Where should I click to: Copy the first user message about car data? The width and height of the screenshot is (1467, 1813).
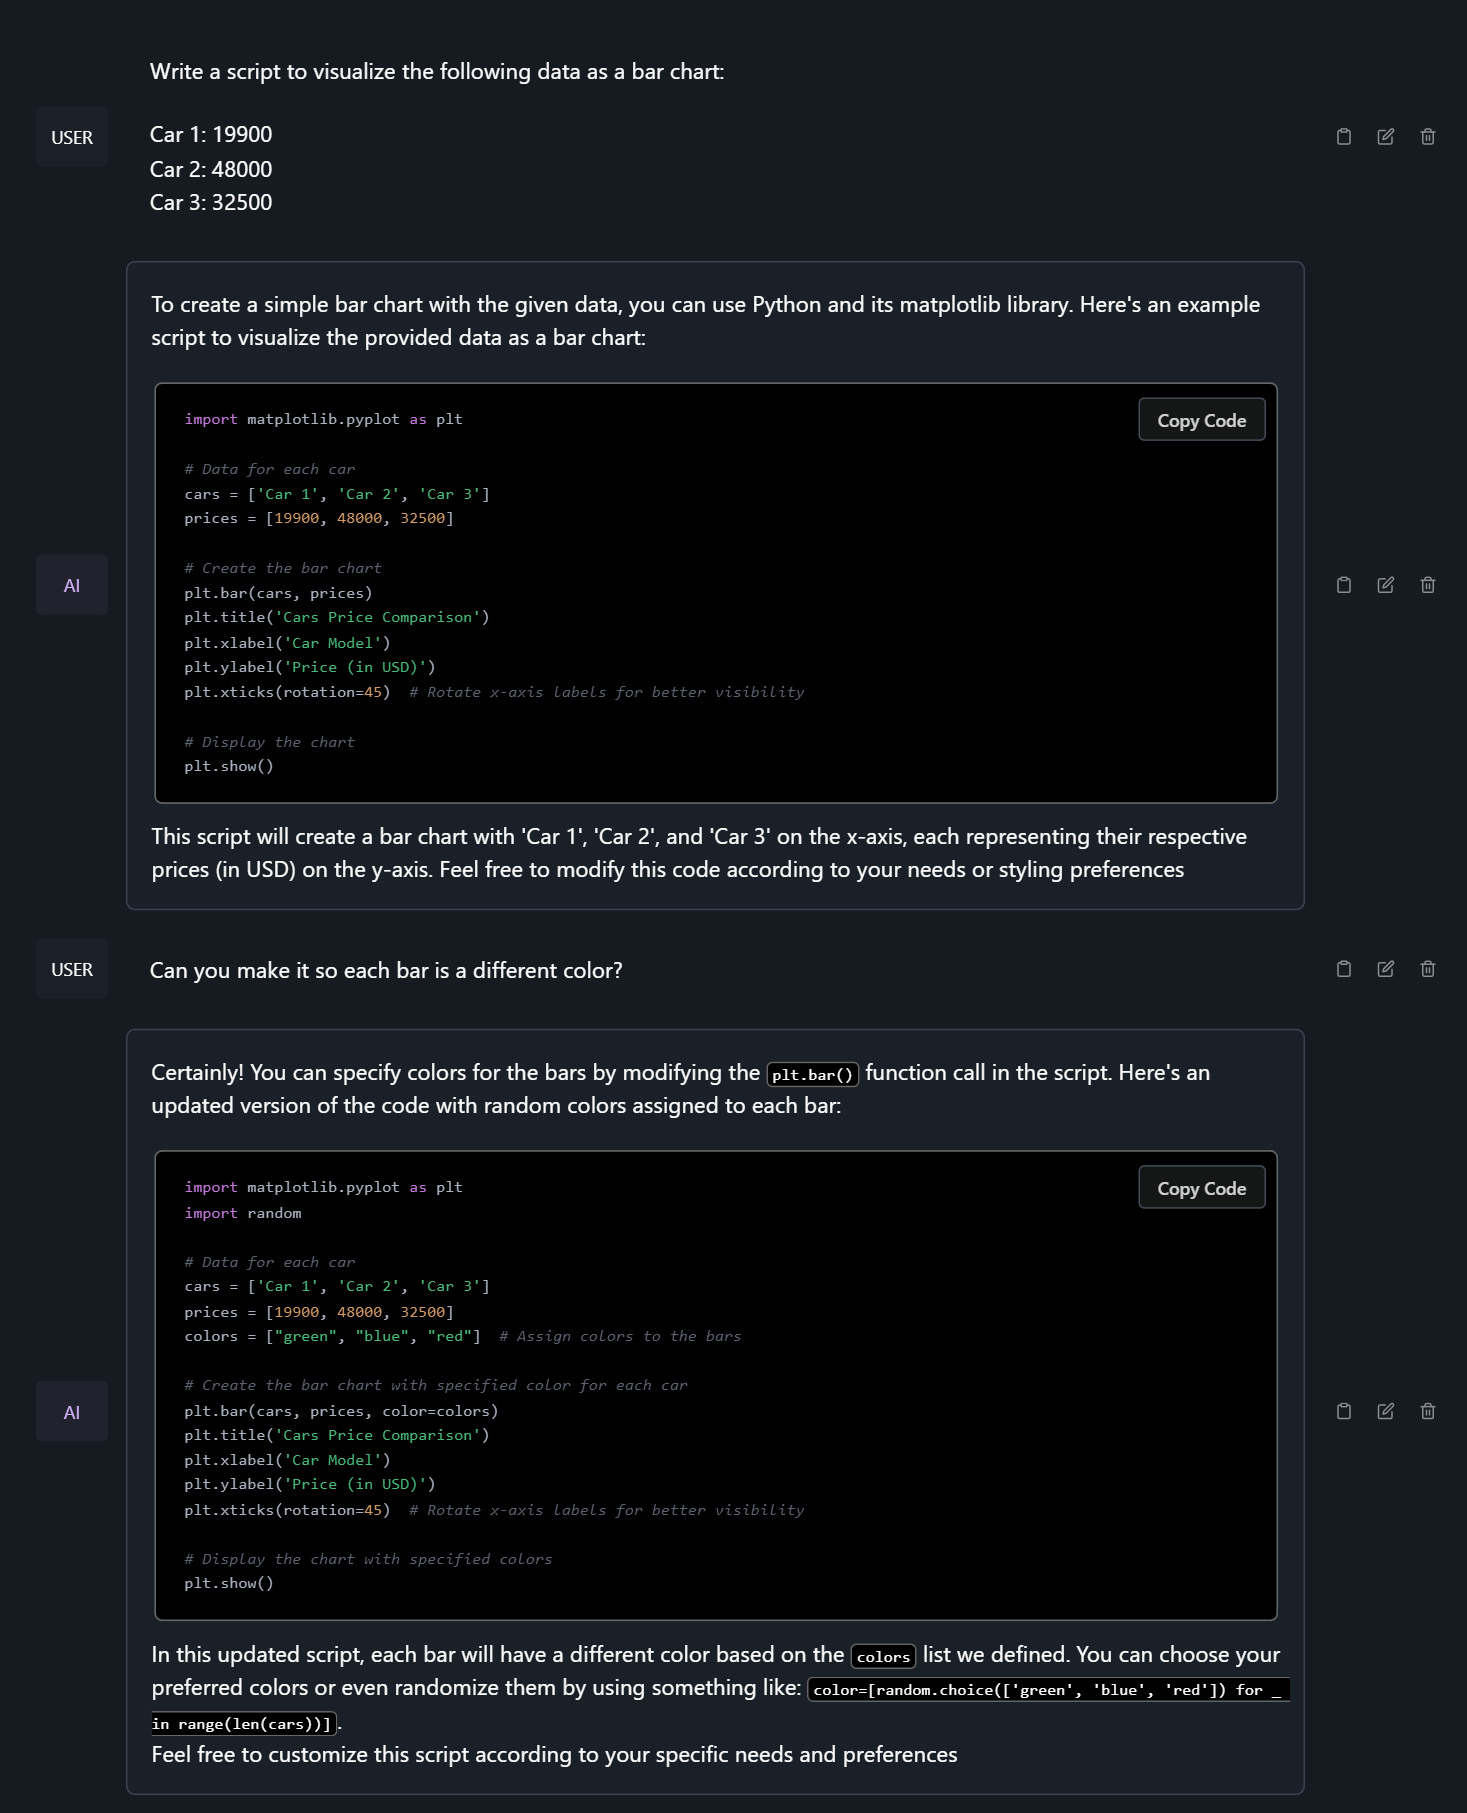point(1343,137)
